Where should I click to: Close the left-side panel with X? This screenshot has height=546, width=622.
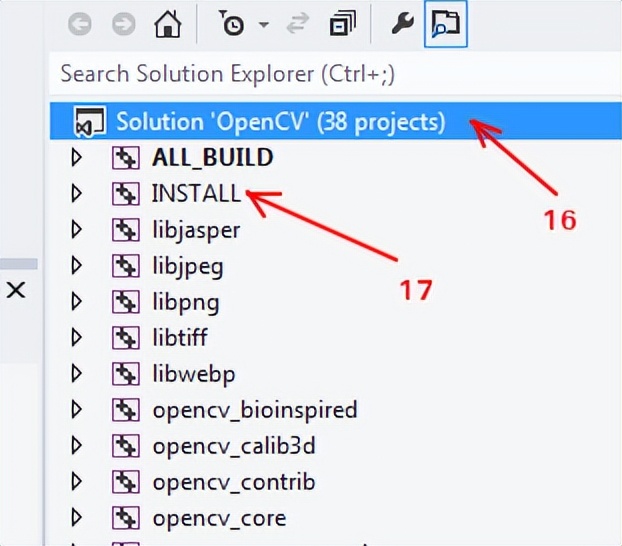pyautogui.click(x=16, y=290)
